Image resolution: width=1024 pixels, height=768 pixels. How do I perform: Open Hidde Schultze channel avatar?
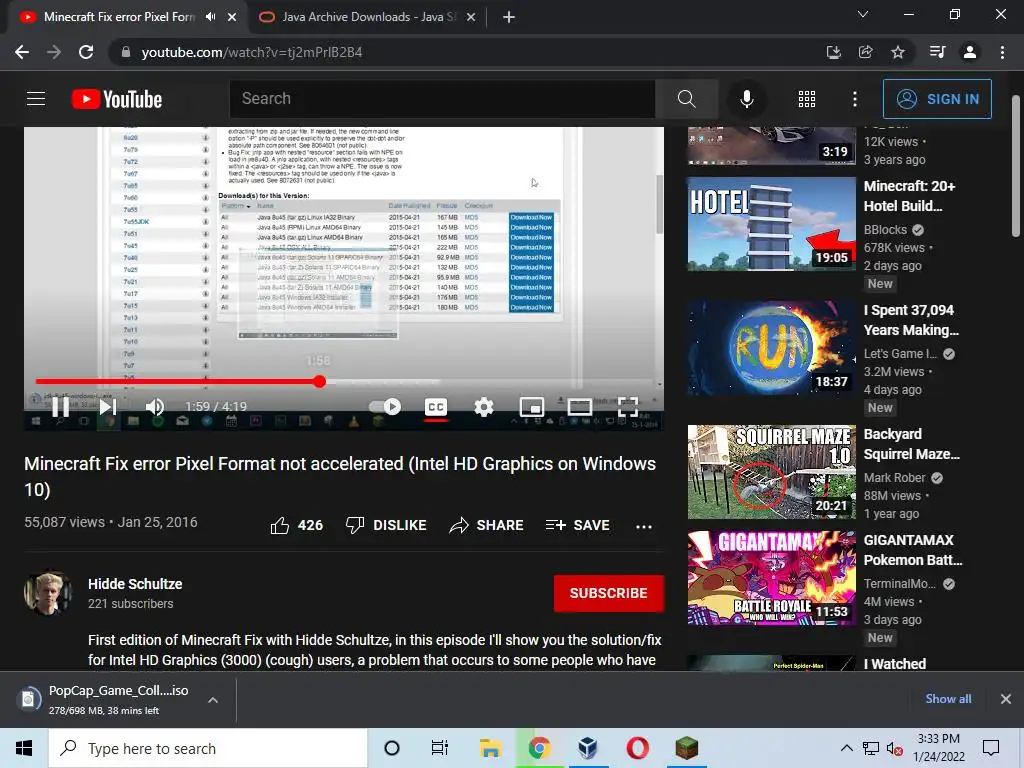(47, 593)
